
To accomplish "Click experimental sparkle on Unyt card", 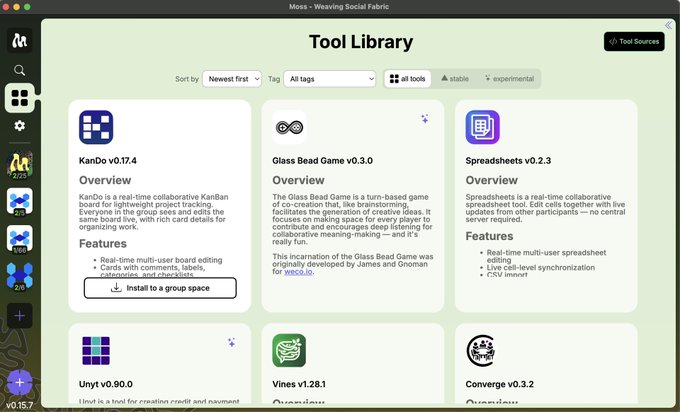I will 232,343.
